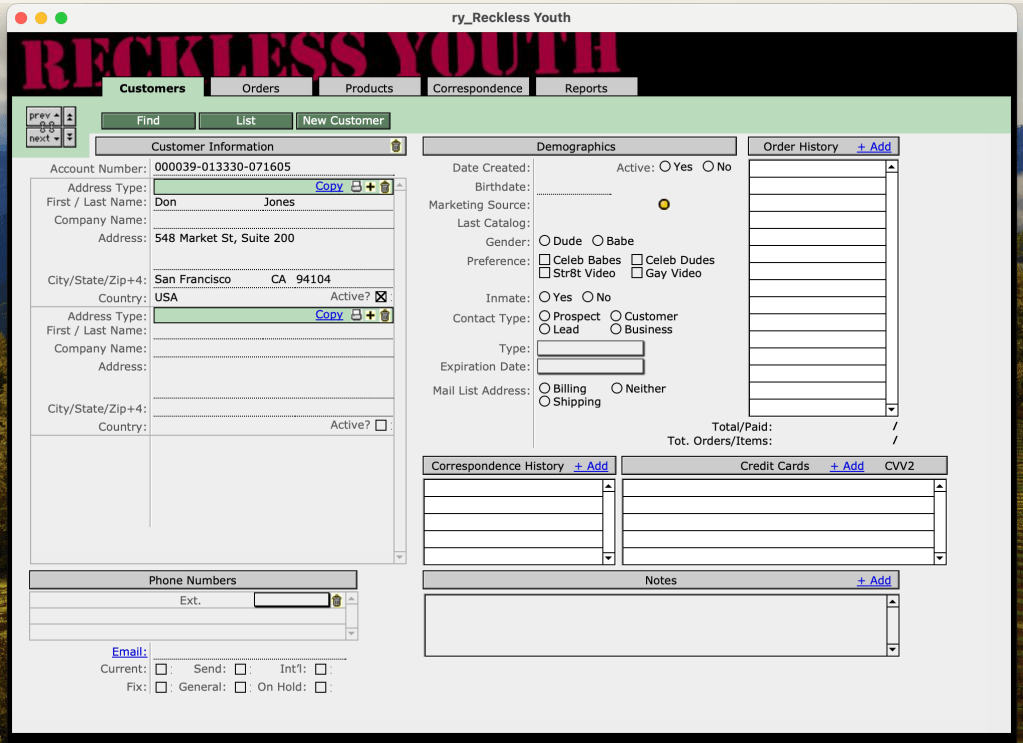Click the Find button
The height and width of the screenshot is (743, 1023).
147,120
